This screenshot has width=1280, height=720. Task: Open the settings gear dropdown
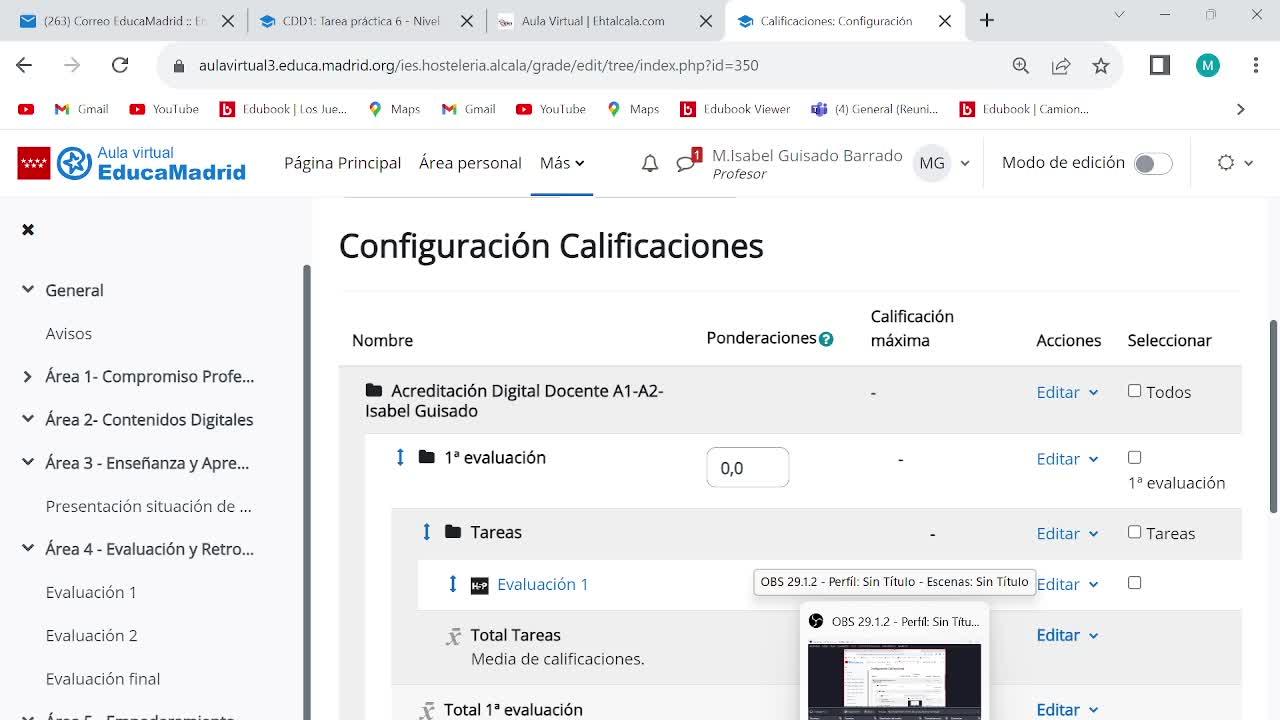(1235, 163)
